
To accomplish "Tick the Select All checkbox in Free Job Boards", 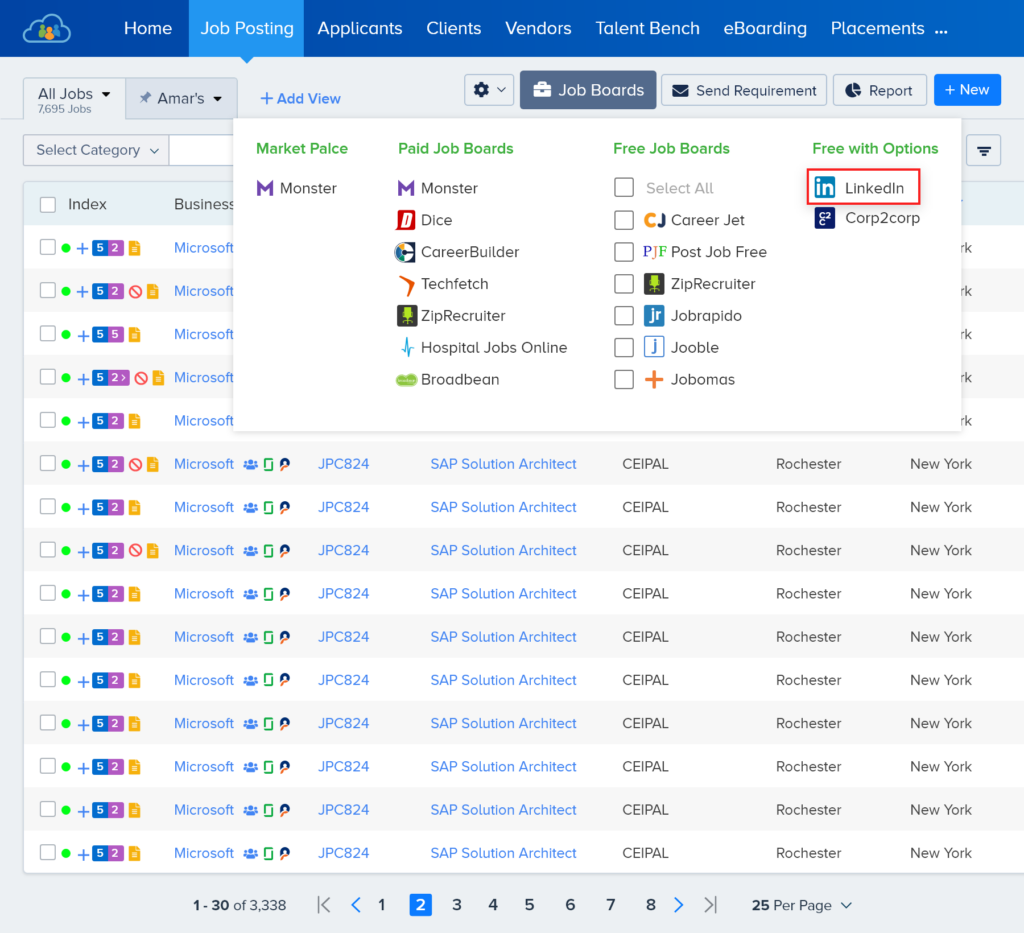I will click(624, 187).
